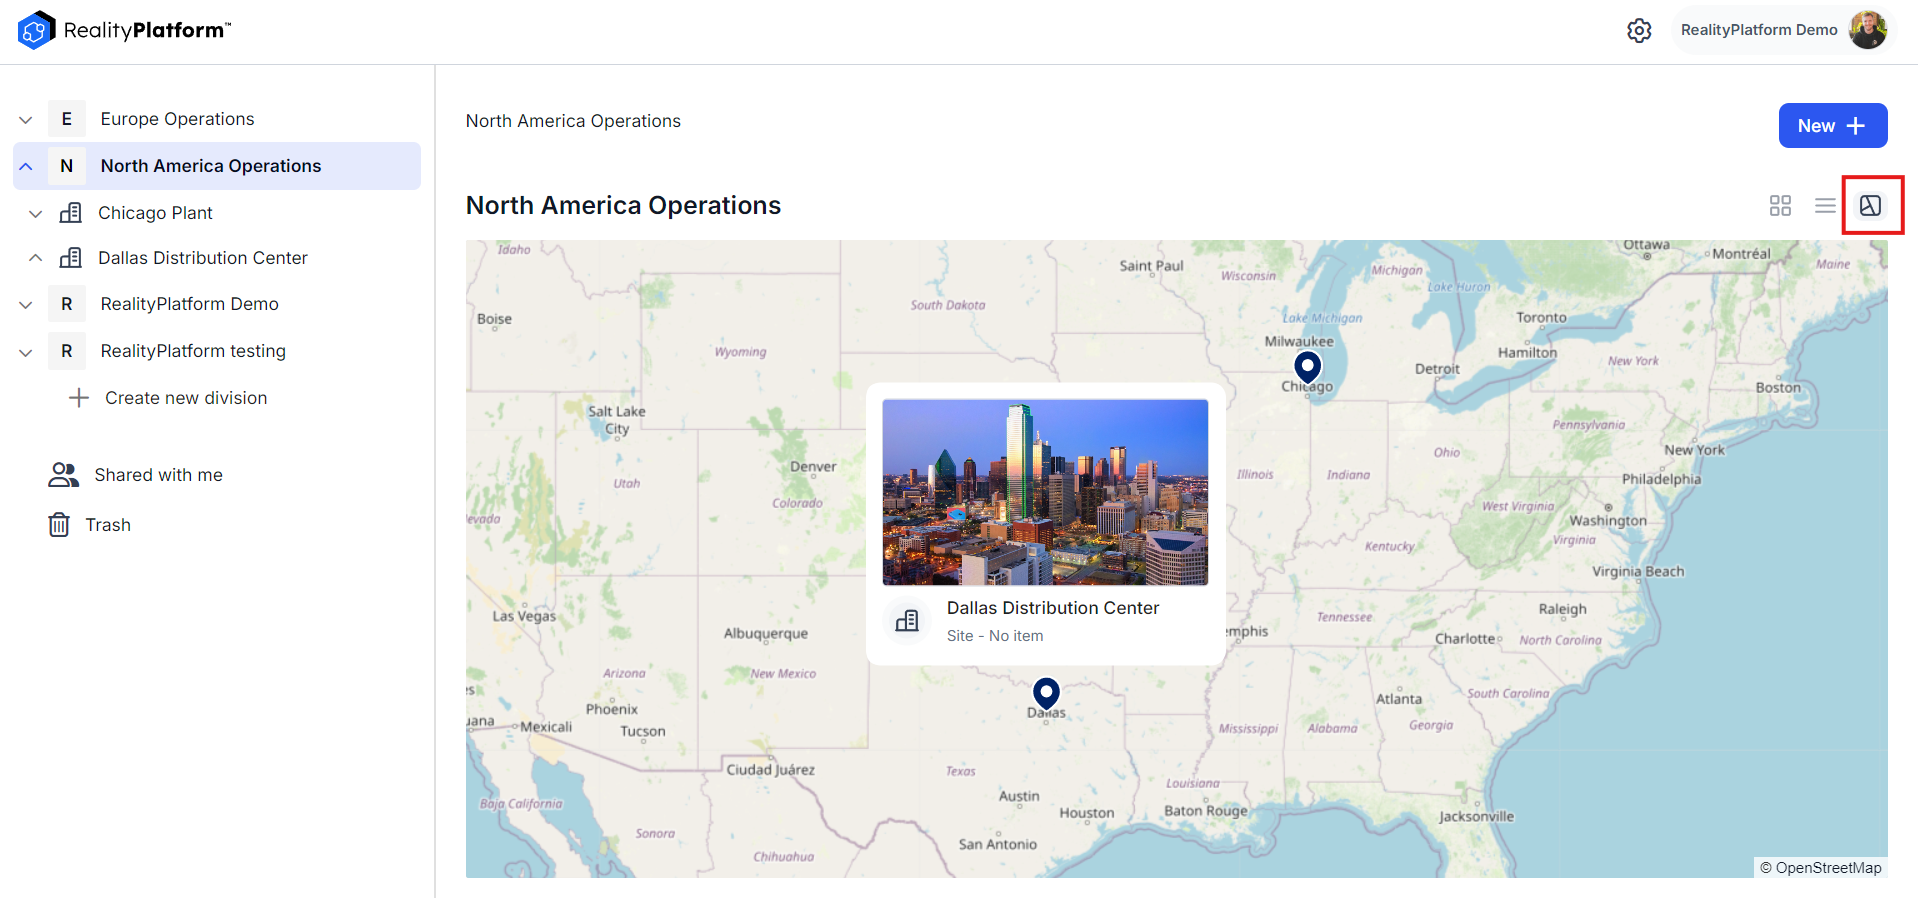This screenshot has height=898, width=1918.
Task: Open Dallas Distribution Center in sidebar
Action: pos(202,258)
